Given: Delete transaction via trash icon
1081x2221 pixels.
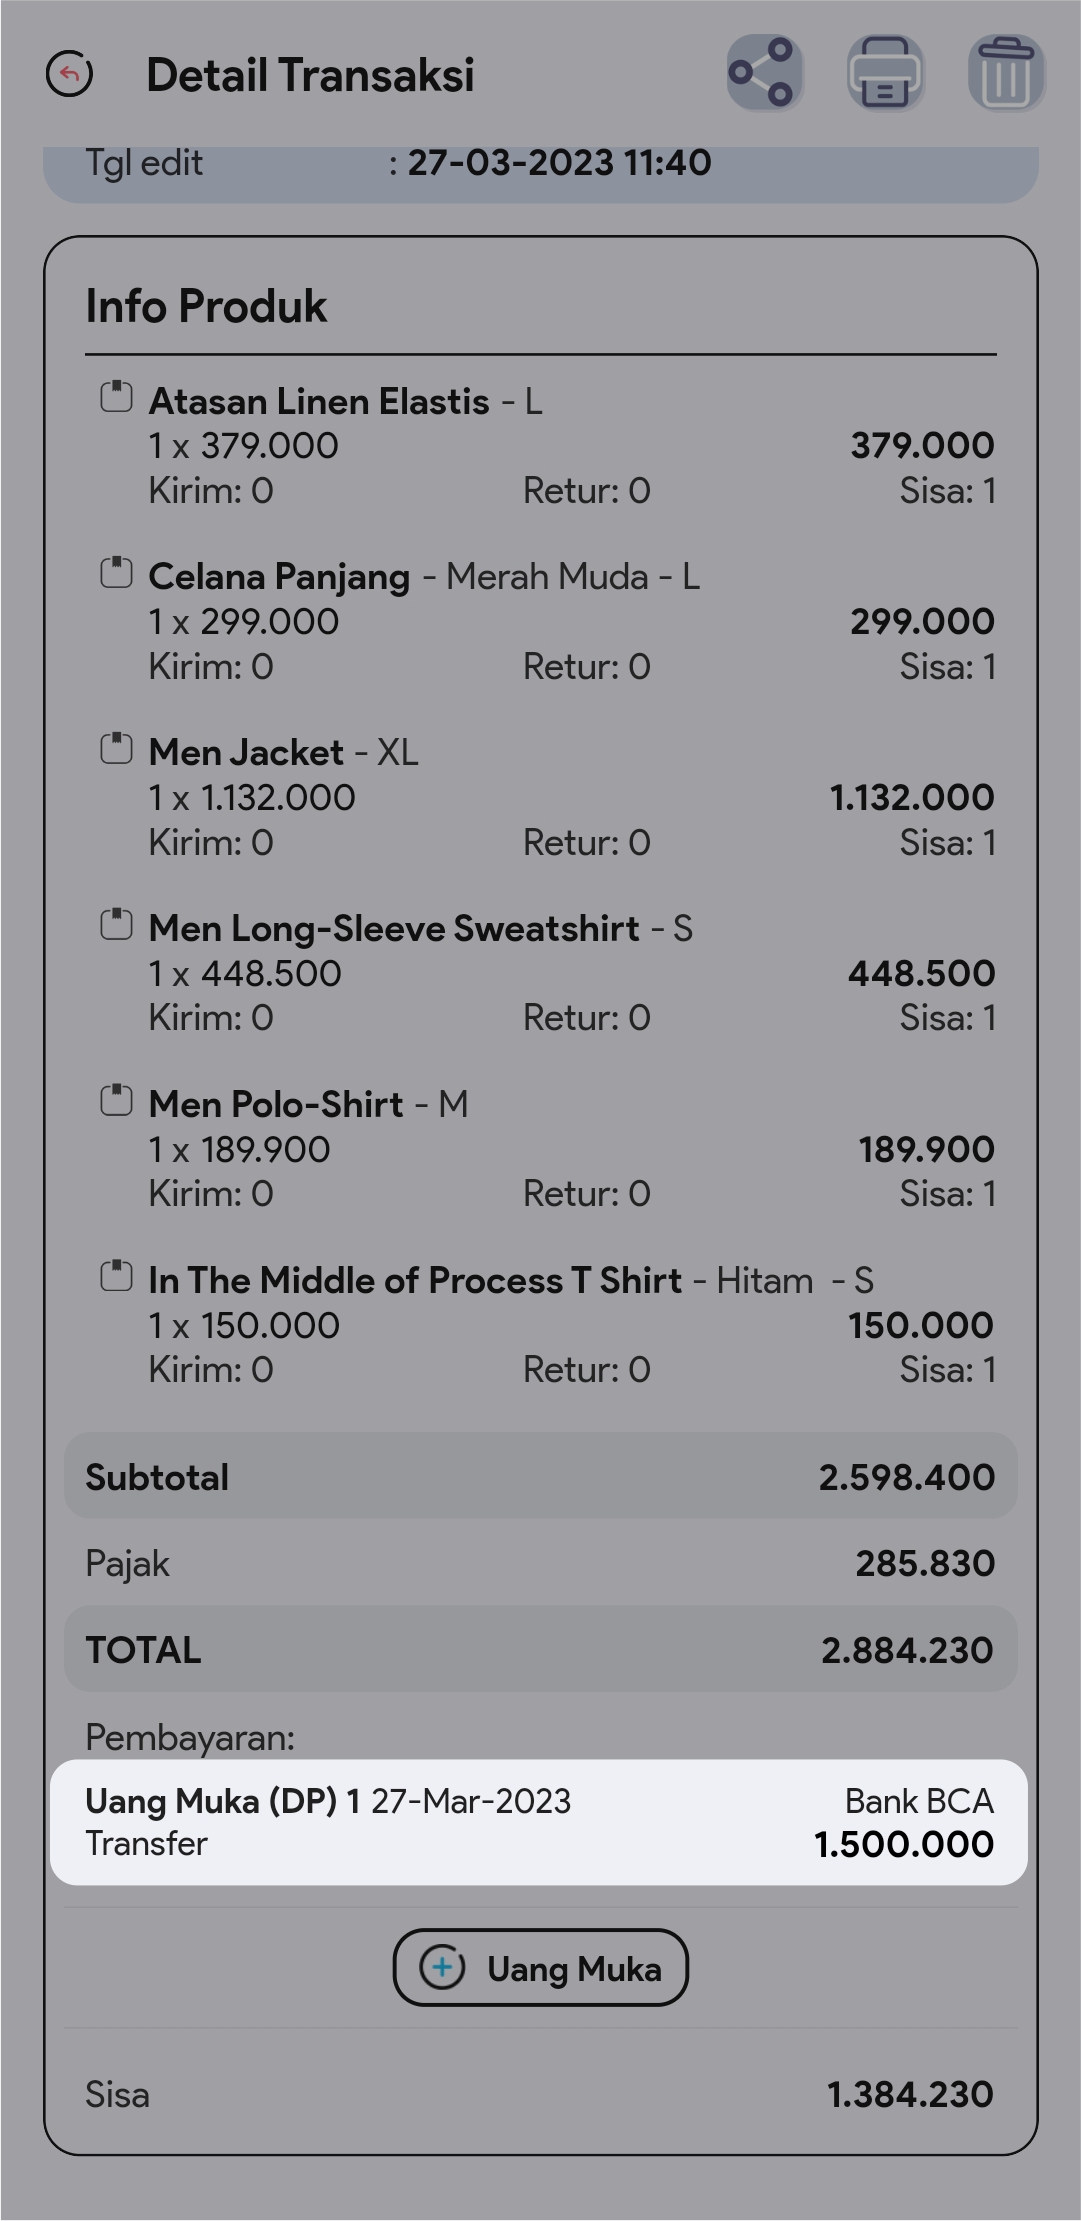Looking at the screenshot, I should tap(1006, 73).
